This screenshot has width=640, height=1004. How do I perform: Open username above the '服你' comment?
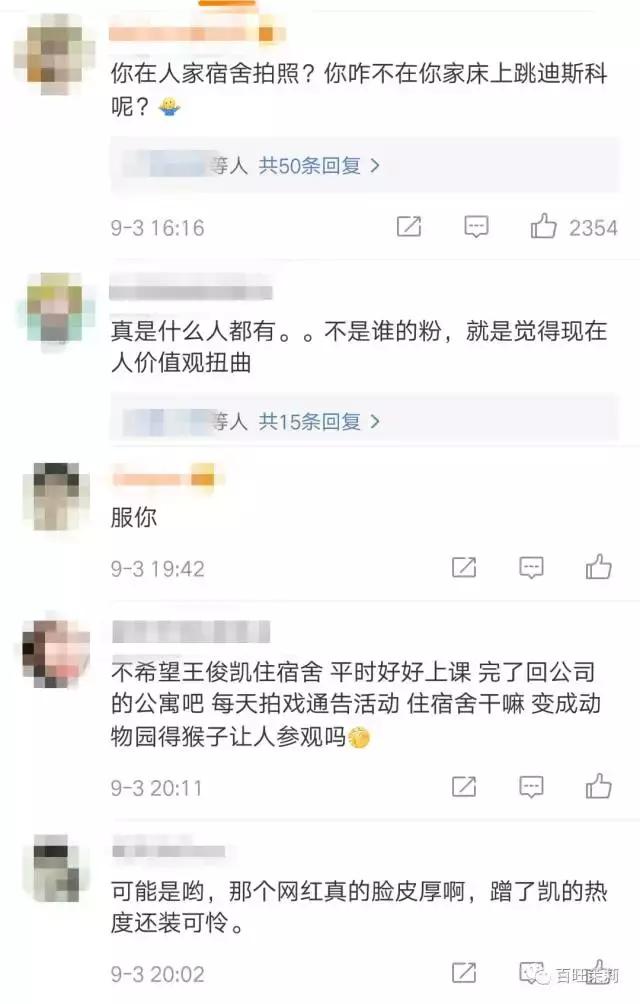[163, 478]
